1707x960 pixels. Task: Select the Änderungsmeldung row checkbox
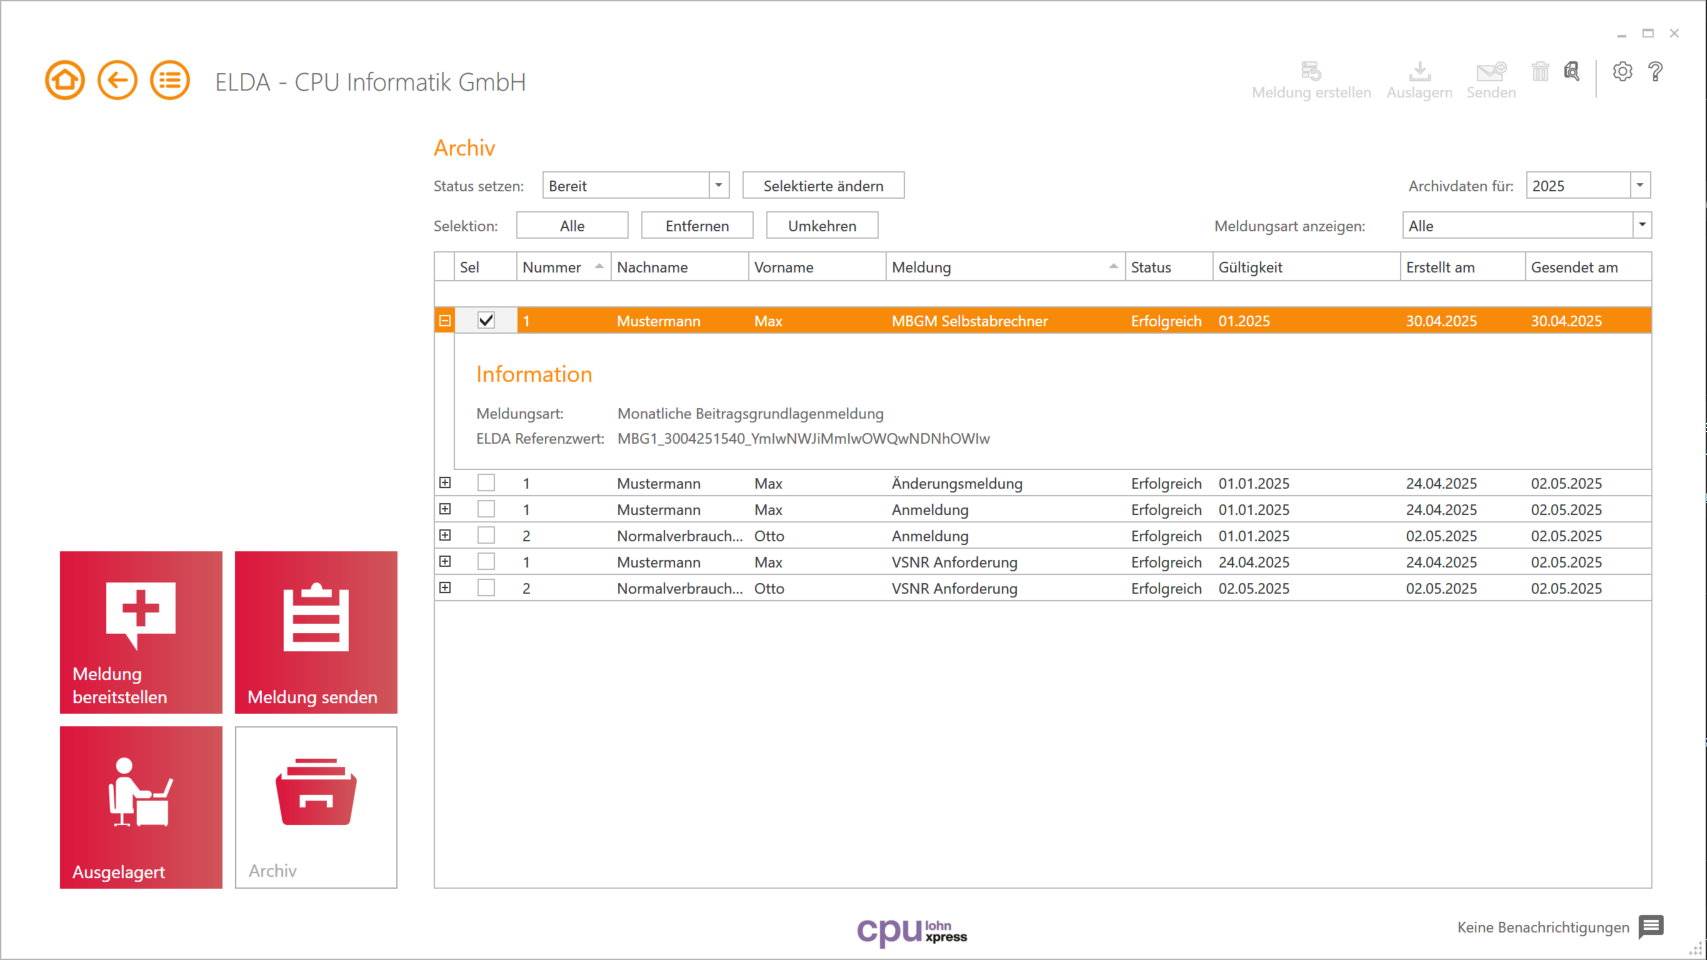click(486, 483)
